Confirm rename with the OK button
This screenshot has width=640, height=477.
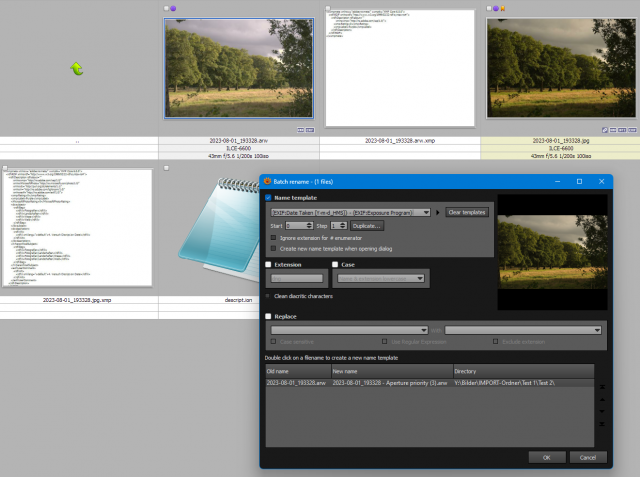[x=547, y=457]
